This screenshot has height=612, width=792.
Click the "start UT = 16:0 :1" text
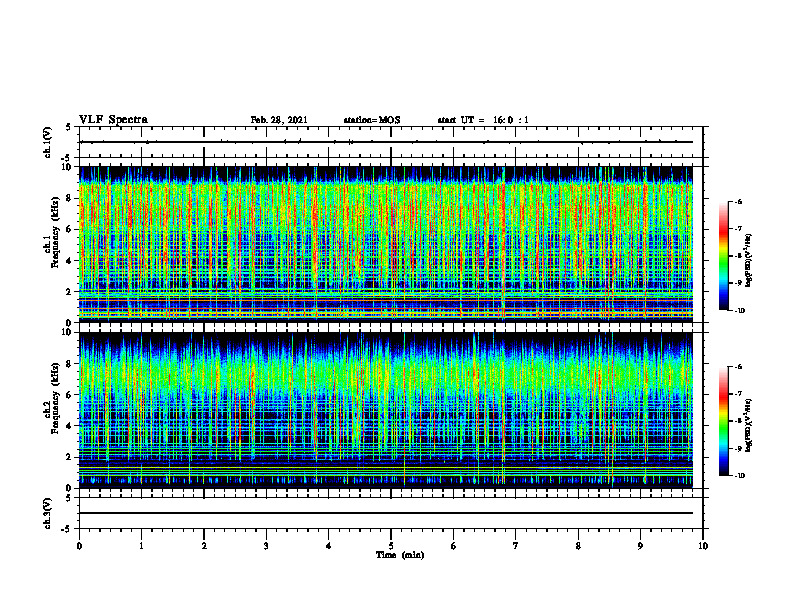click(483, 120)
